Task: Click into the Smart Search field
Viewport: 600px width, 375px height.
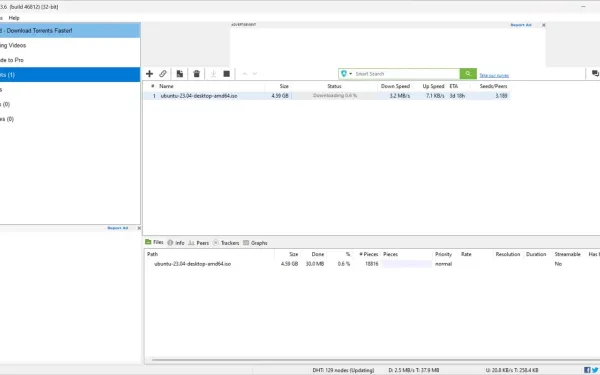Action: [406, 73]
